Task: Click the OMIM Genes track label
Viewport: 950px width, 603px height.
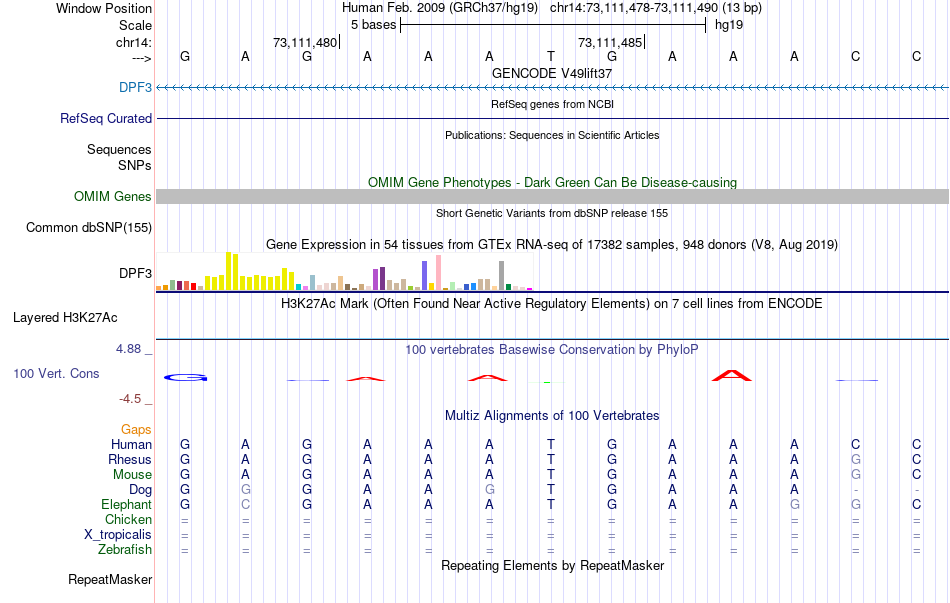Action: click(112, 196)
